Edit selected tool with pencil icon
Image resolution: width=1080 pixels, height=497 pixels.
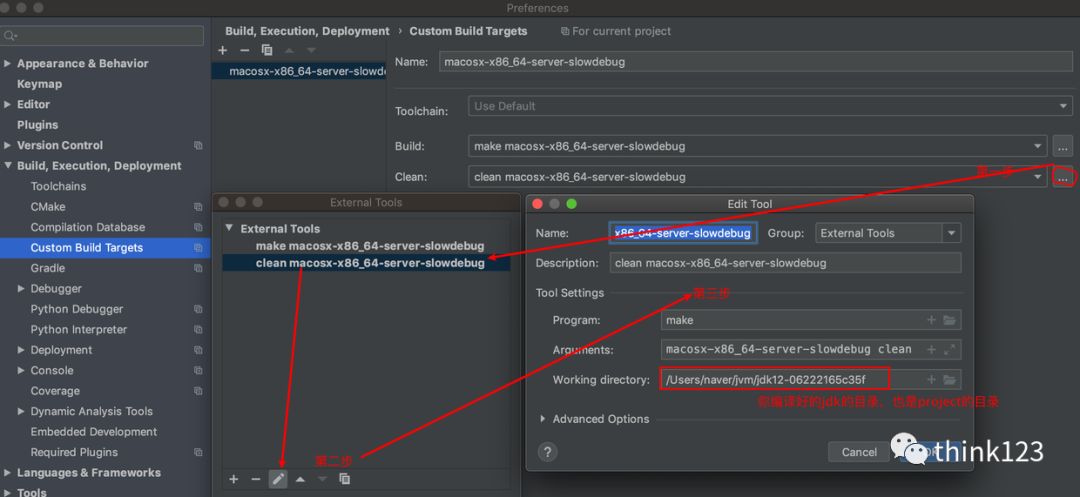278,479
